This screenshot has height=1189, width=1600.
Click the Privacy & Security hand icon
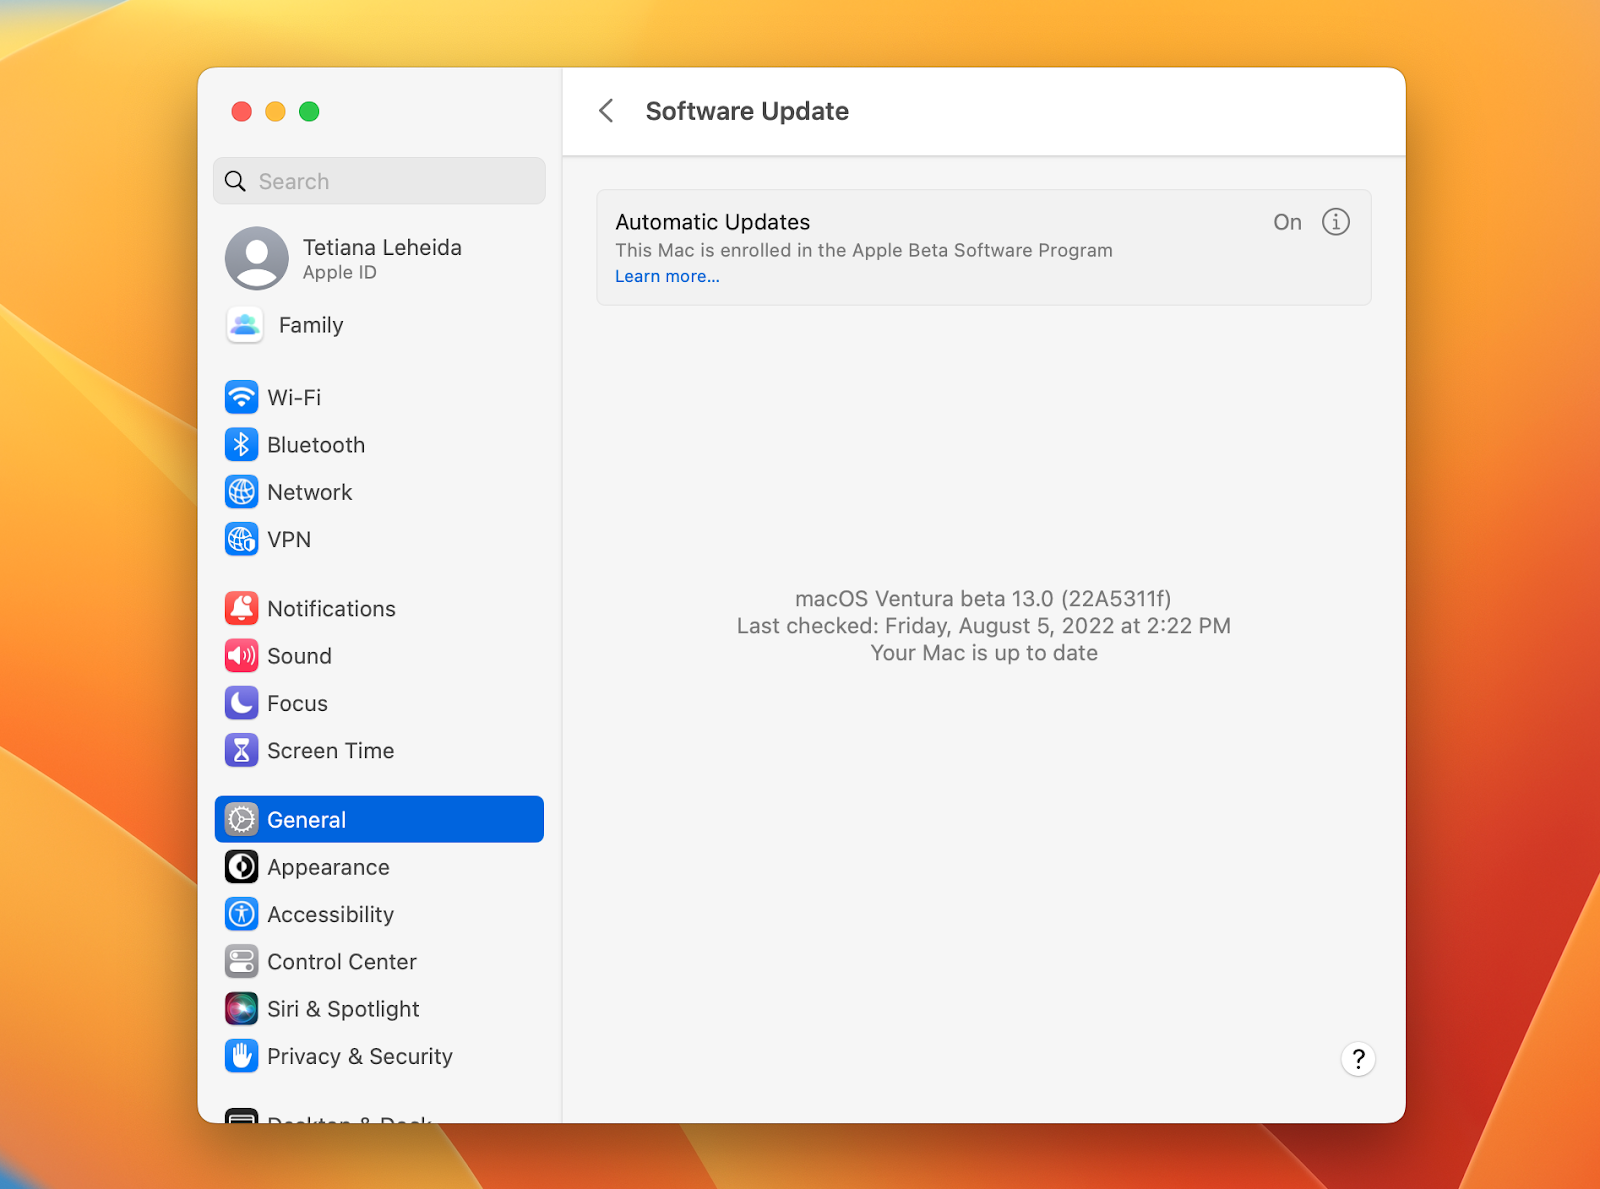pyautogui.click(x=241, y=1056)
